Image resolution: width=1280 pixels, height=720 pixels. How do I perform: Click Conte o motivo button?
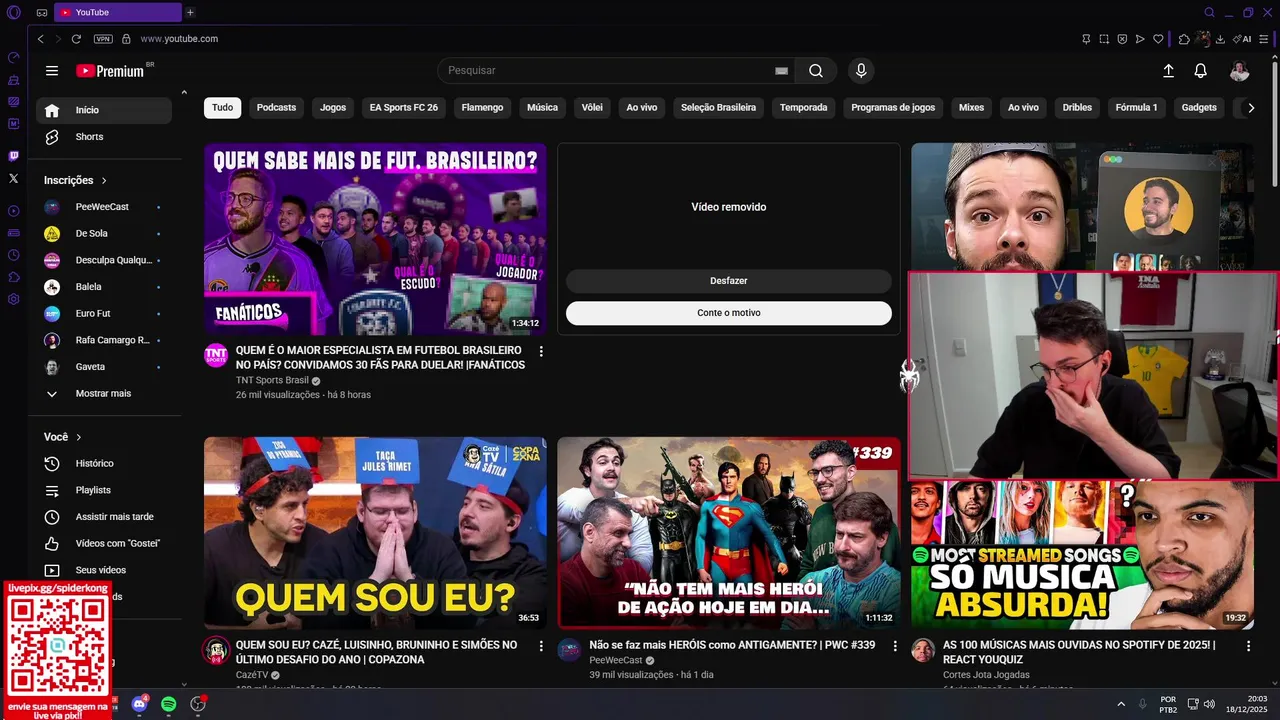729,313
